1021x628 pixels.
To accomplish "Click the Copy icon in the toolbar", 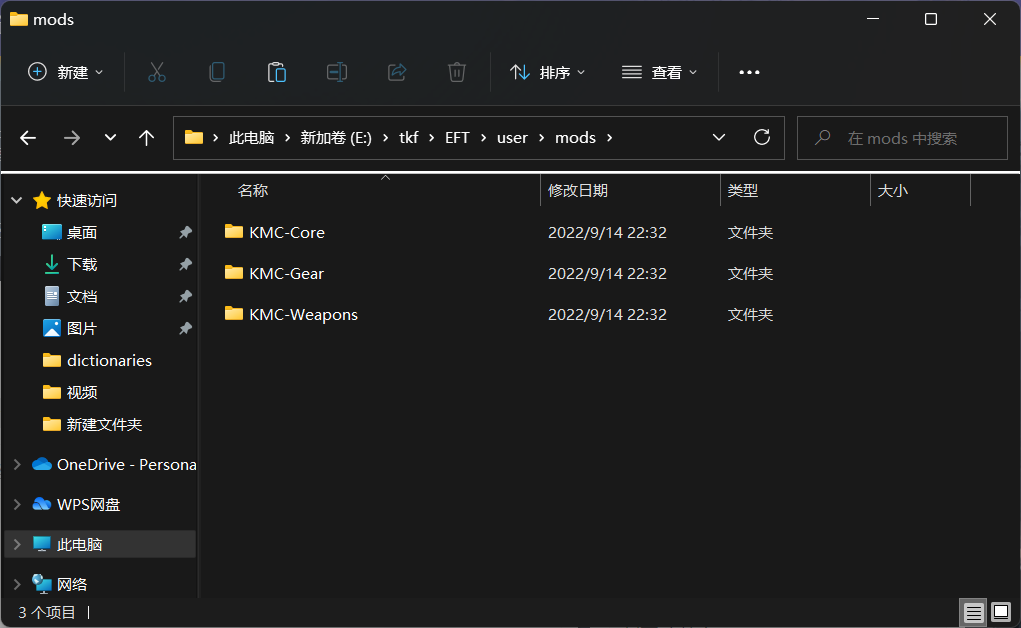I will [x=216, y=71].
